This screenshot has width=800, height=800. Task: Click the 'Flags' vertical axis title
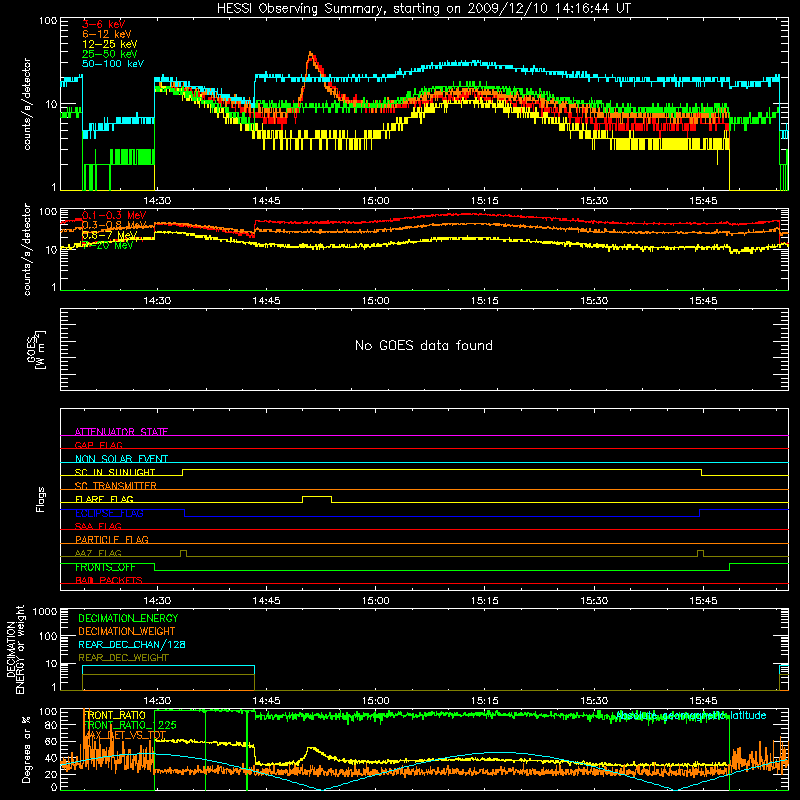[x=40, y=499]
